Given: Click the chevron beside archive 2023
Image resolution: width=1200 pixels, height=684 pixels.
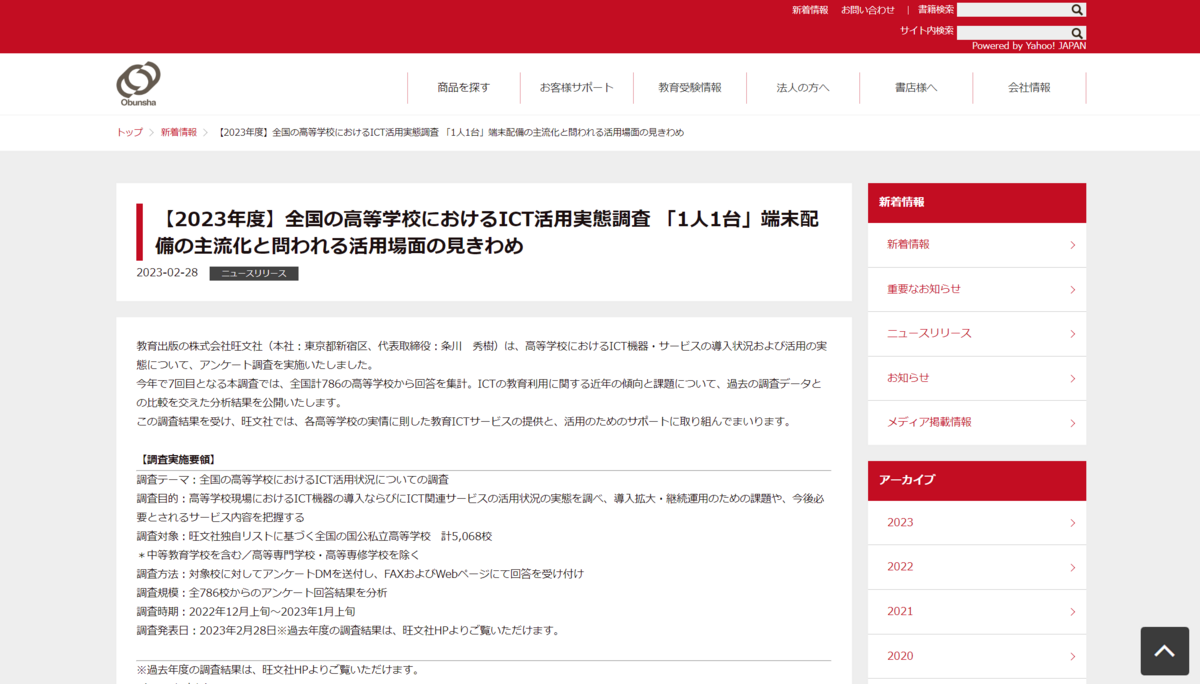Looking at the screenshot, I should click(x=1073, y=523).
